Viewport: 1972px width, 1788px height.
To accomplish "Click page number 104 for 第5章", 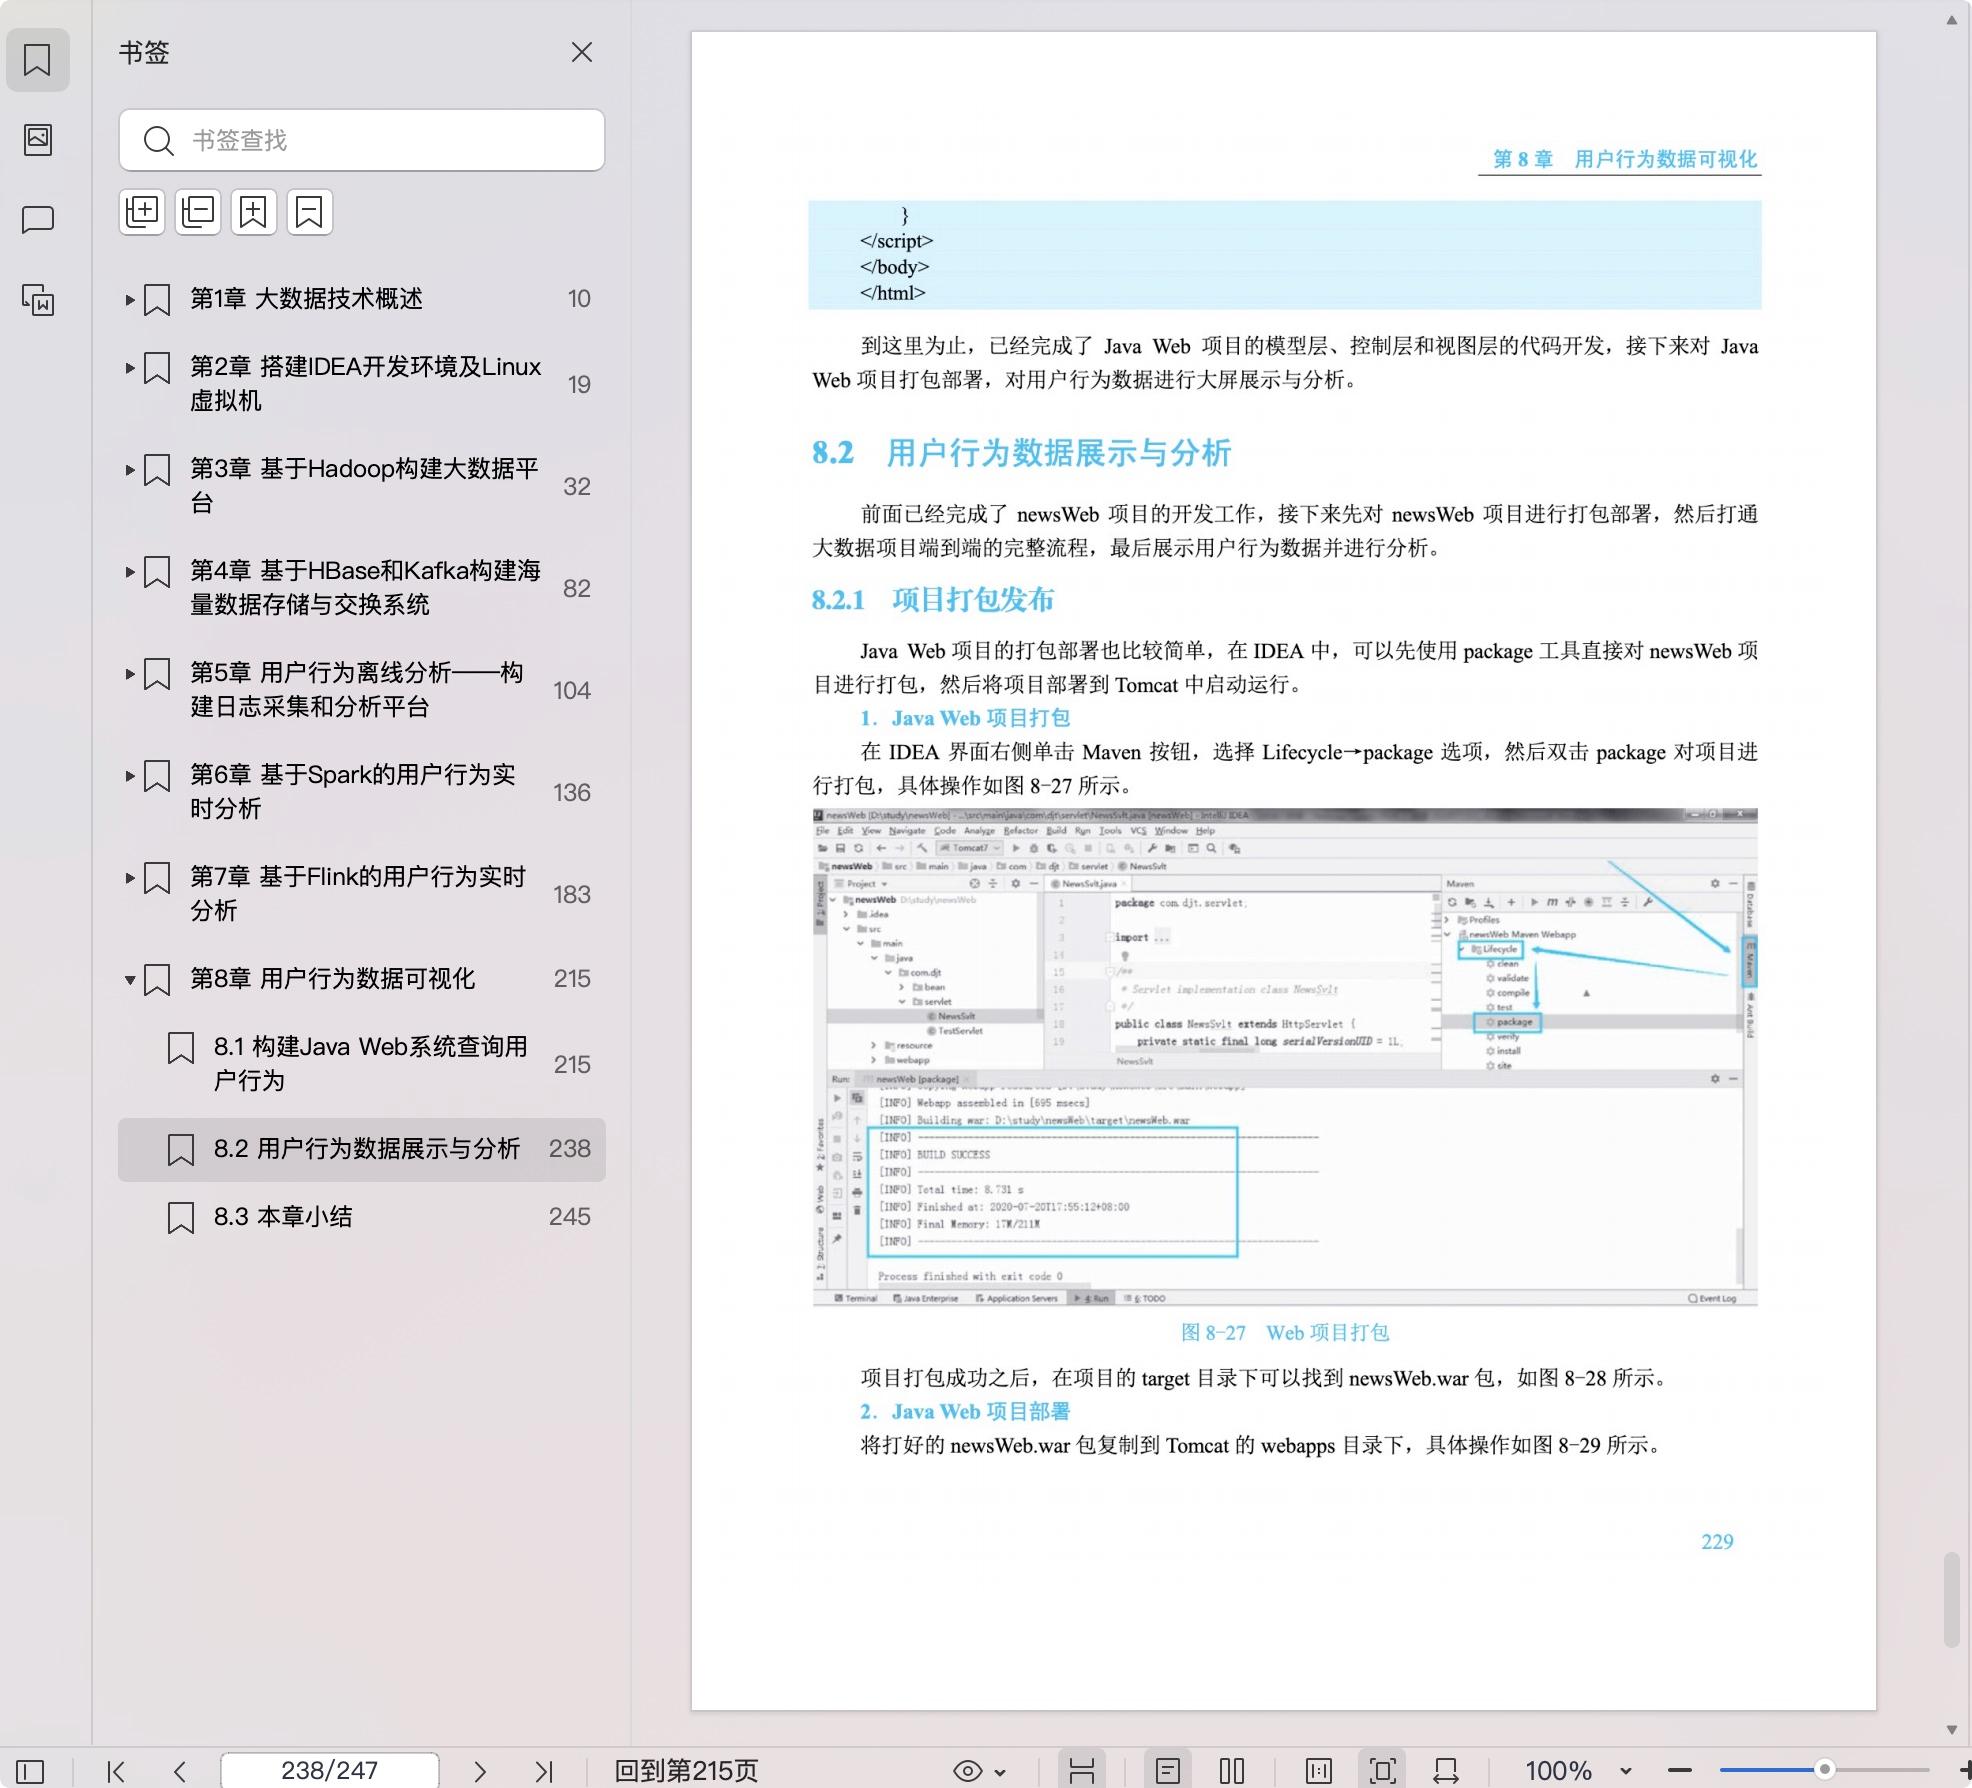I will 572,691.
